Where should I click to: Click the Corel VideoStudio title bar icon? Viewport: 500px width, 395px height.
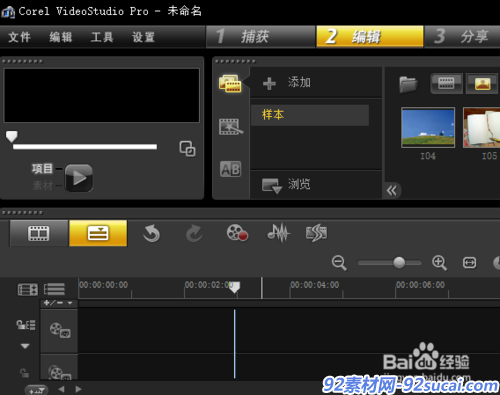(8, 12)
